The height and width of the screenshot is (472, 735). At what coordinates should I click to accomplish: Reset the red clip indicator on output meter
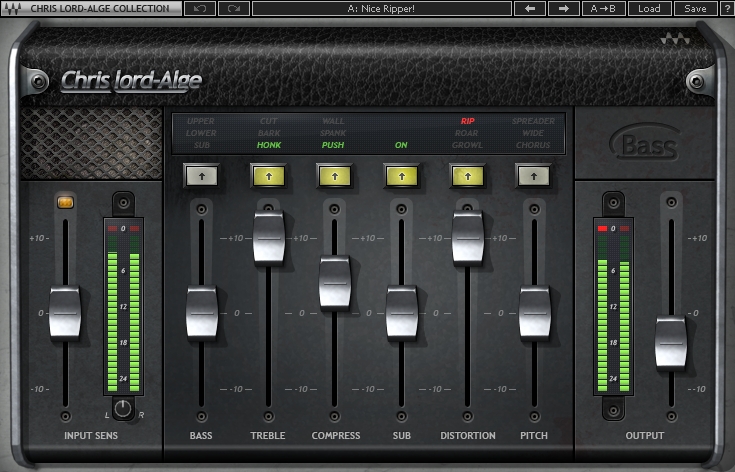pyautogui.click(x=602, y=229)
